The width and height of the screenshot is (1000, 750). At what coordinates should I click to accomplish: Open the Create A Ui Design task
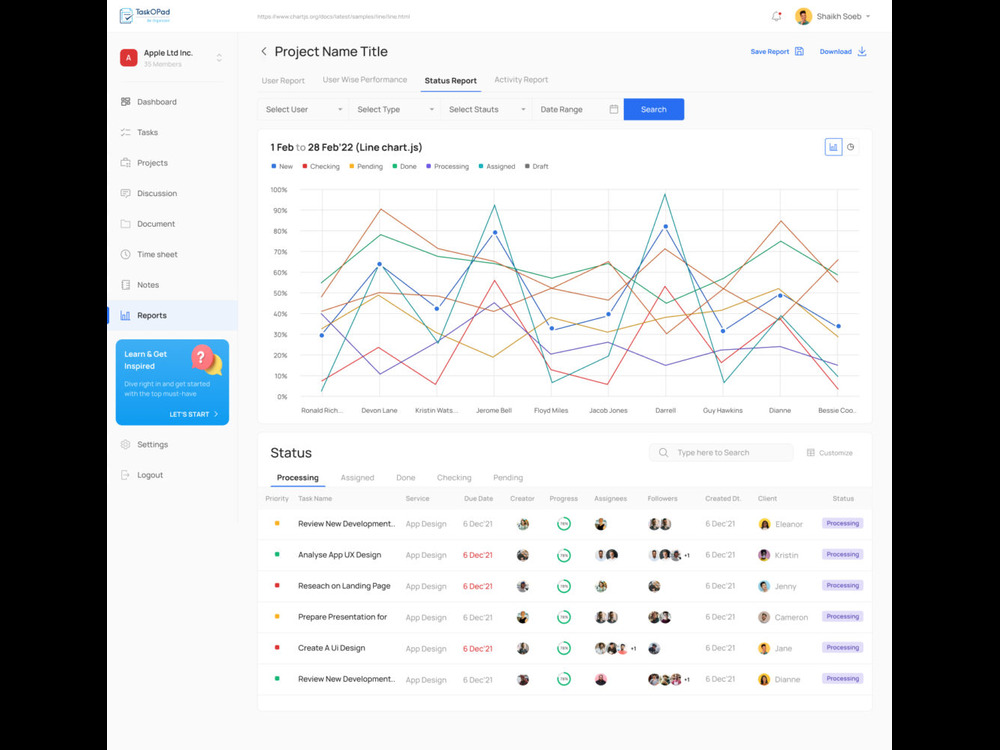332,648
